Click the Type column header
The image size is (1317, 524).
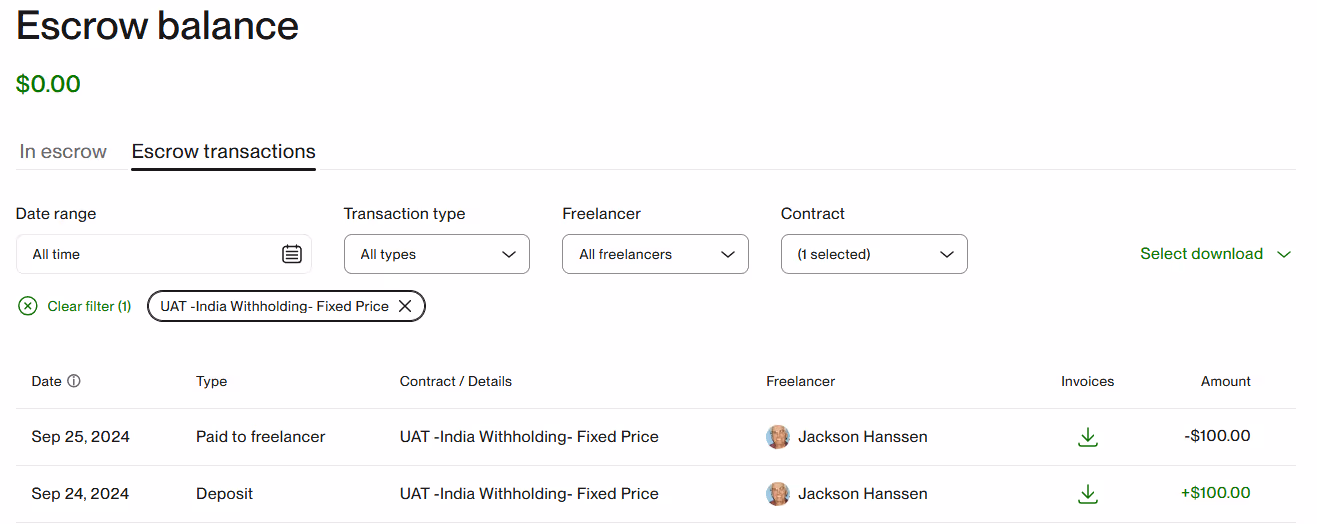point(212,381)
